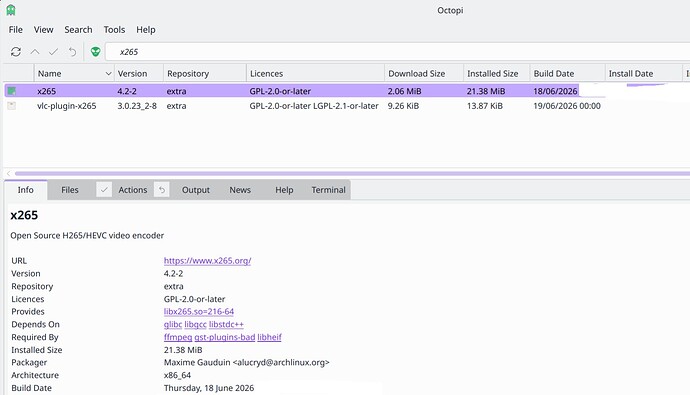Switch to the Files tab
Viewport: 690px width, 395px height.
click(x=70, y=190)
